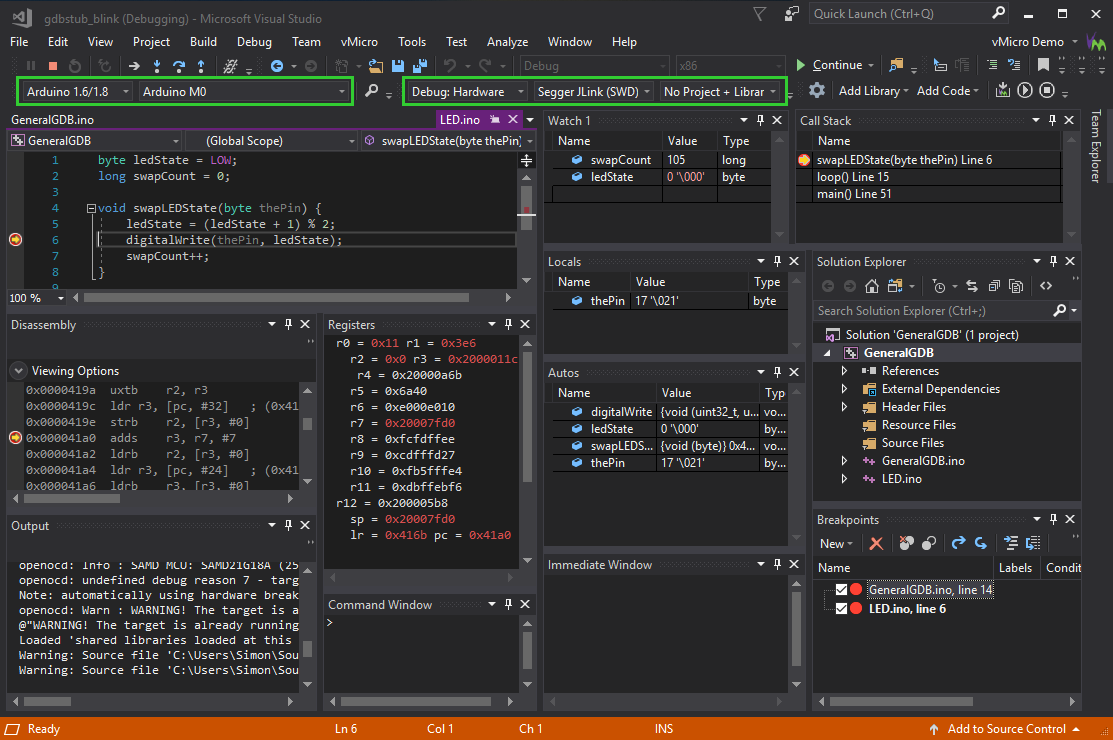Click Collapse All in Solution Explorer
This screenshot has width=1113, height=740.
(994, 286)
